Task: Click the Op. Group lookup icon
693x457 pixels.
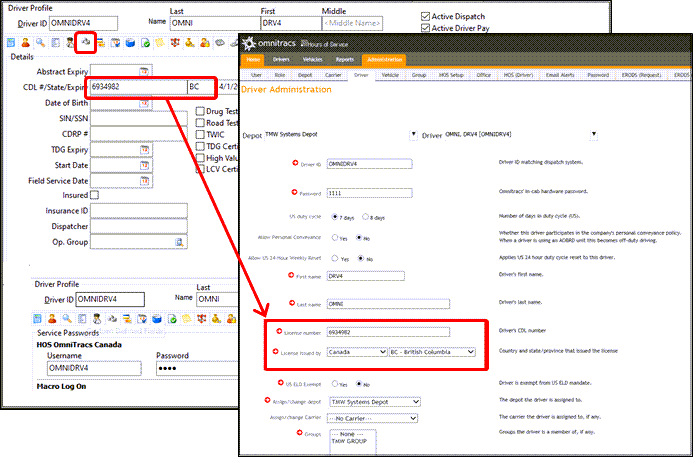Action: coord(180,242)
